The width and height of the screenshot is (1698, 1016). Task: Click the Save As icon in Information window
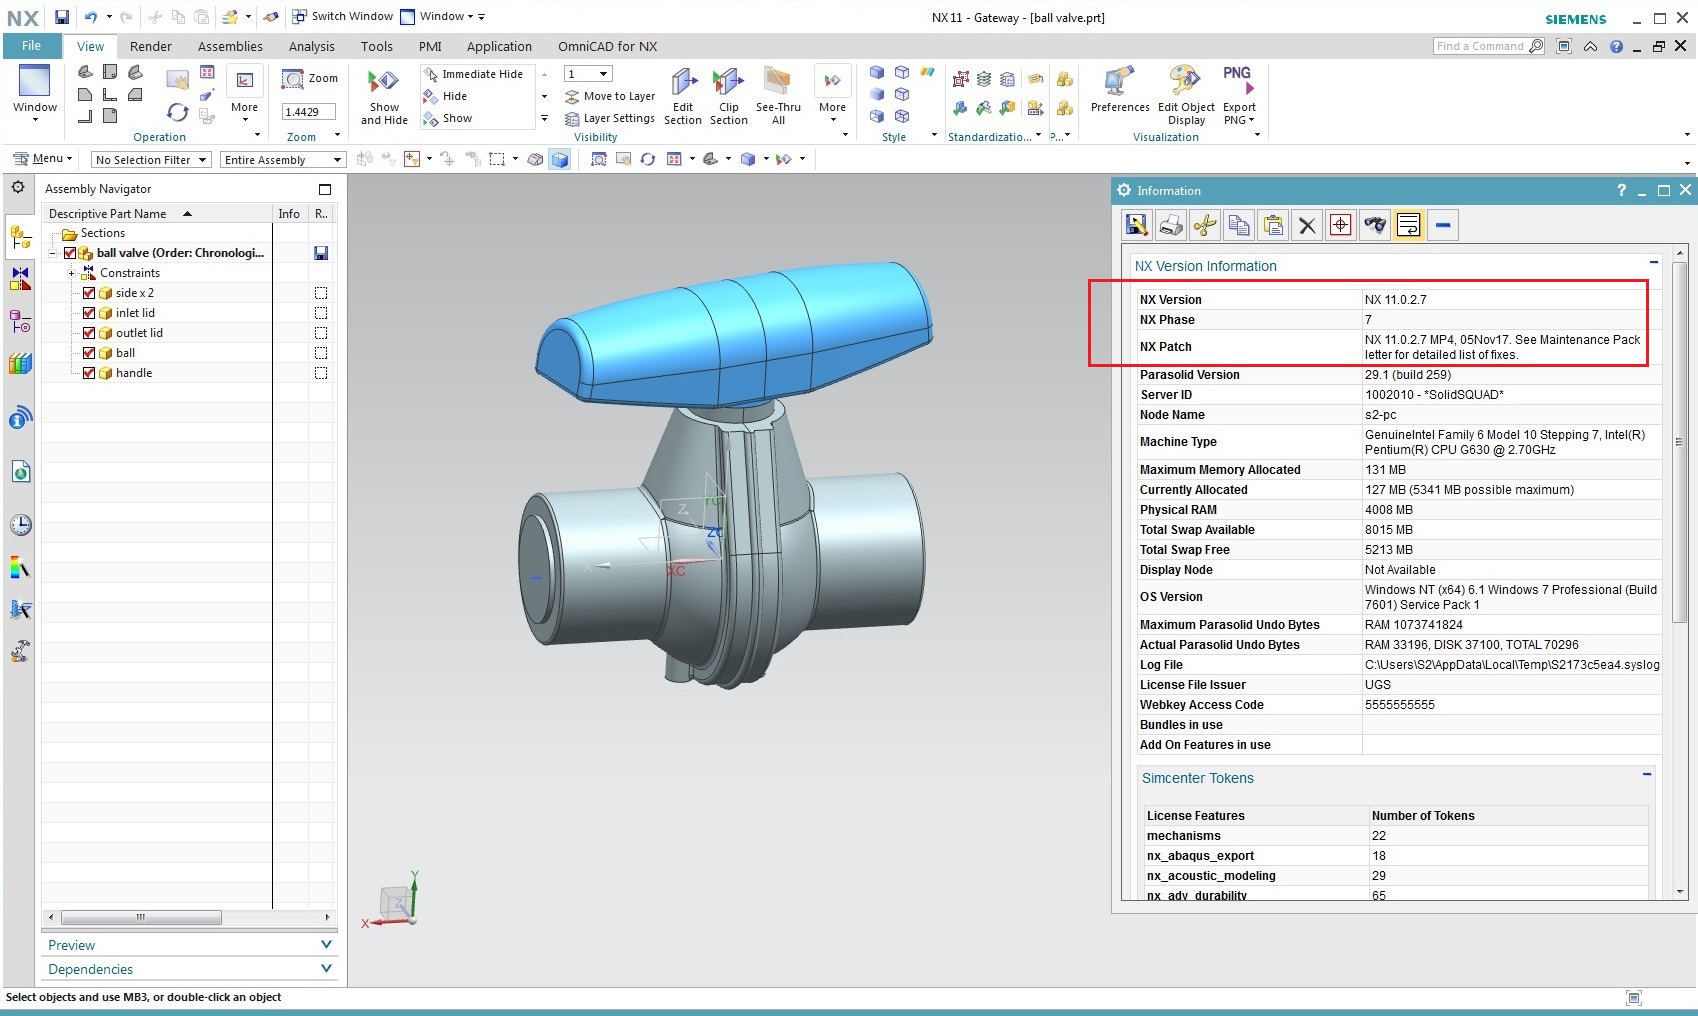point(1137,225)
